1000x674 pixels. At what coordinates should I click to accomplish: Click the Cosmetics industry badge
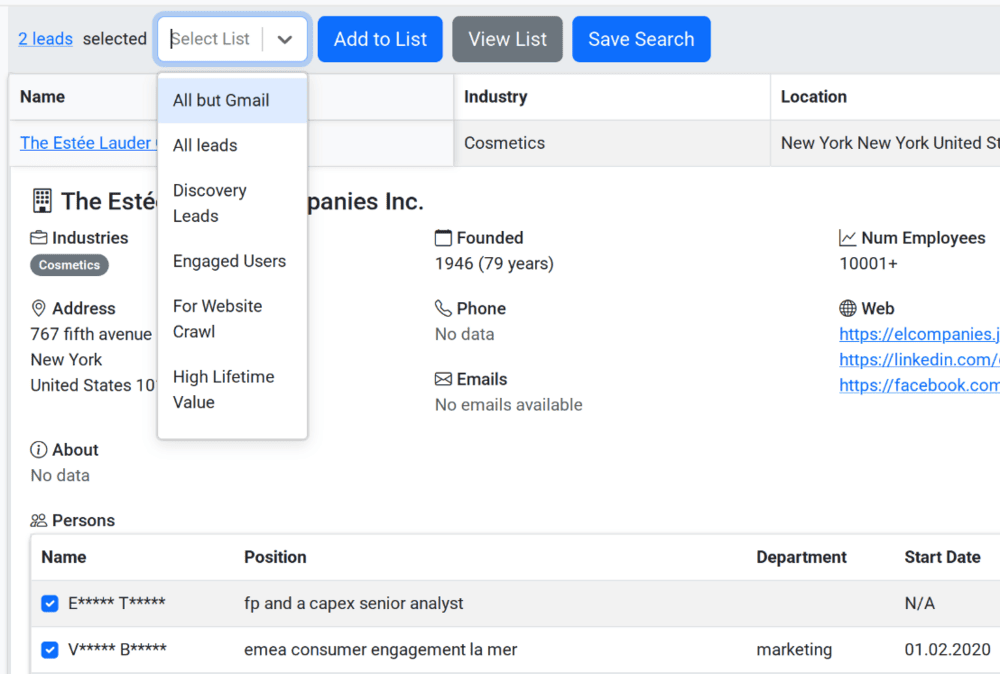tap(69, 265)
